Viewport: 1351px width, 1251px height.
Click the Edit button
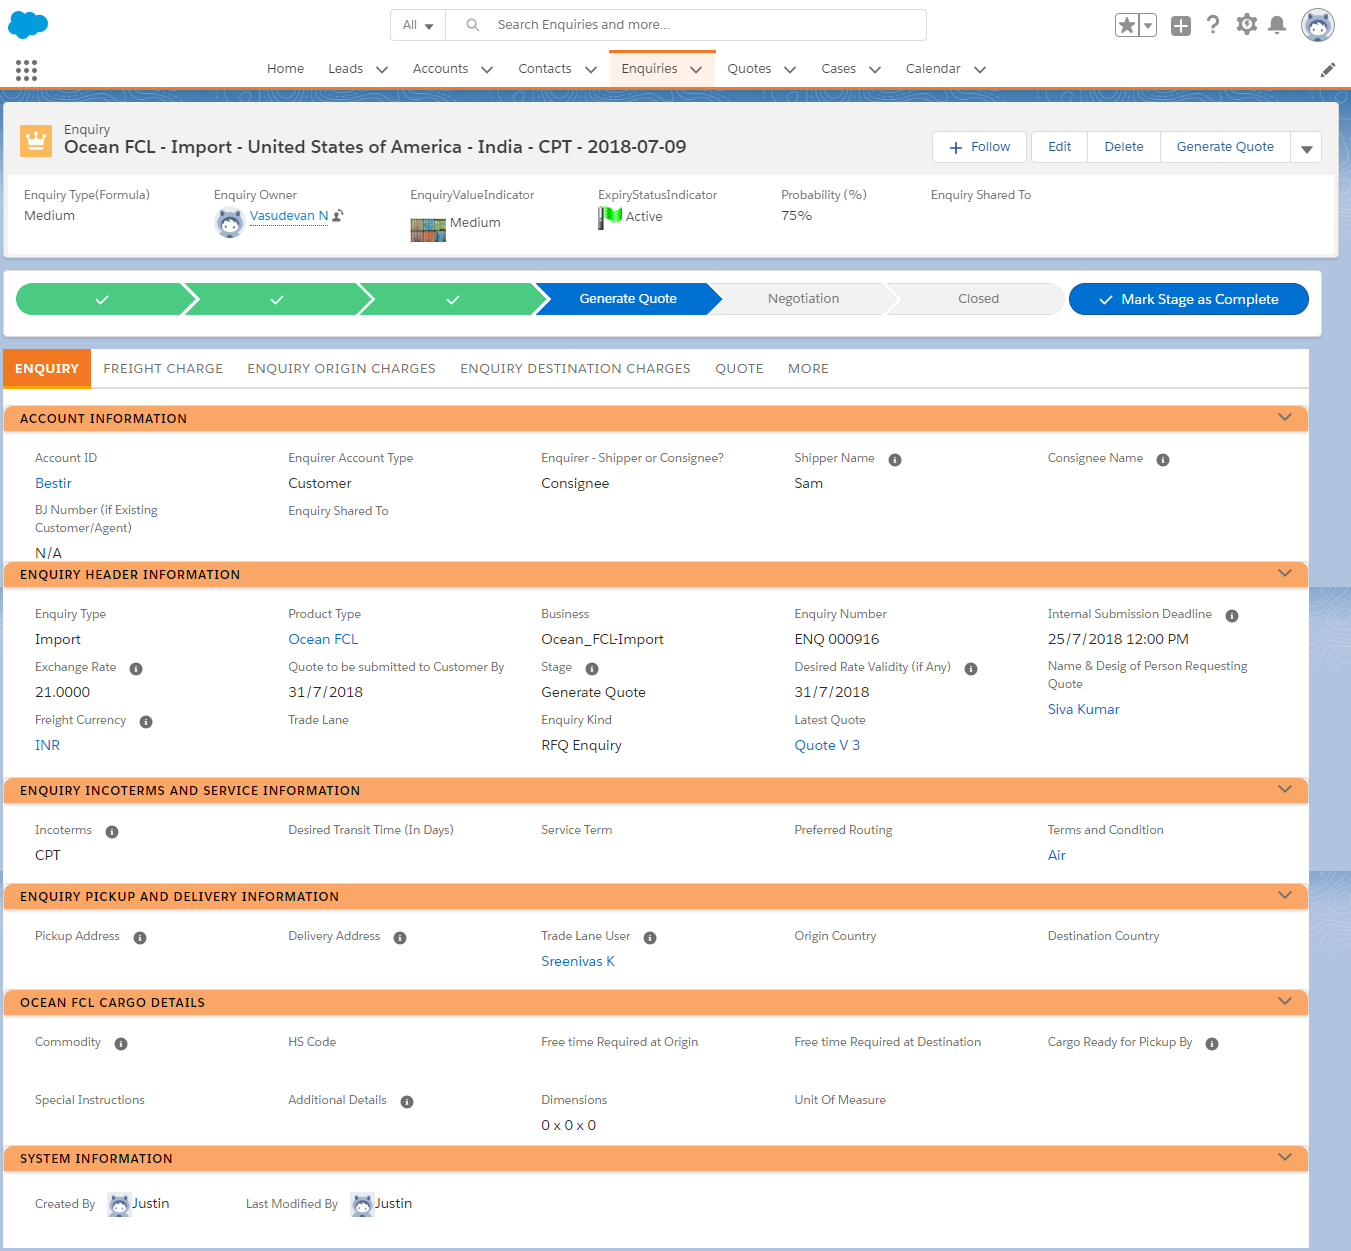1059,147
